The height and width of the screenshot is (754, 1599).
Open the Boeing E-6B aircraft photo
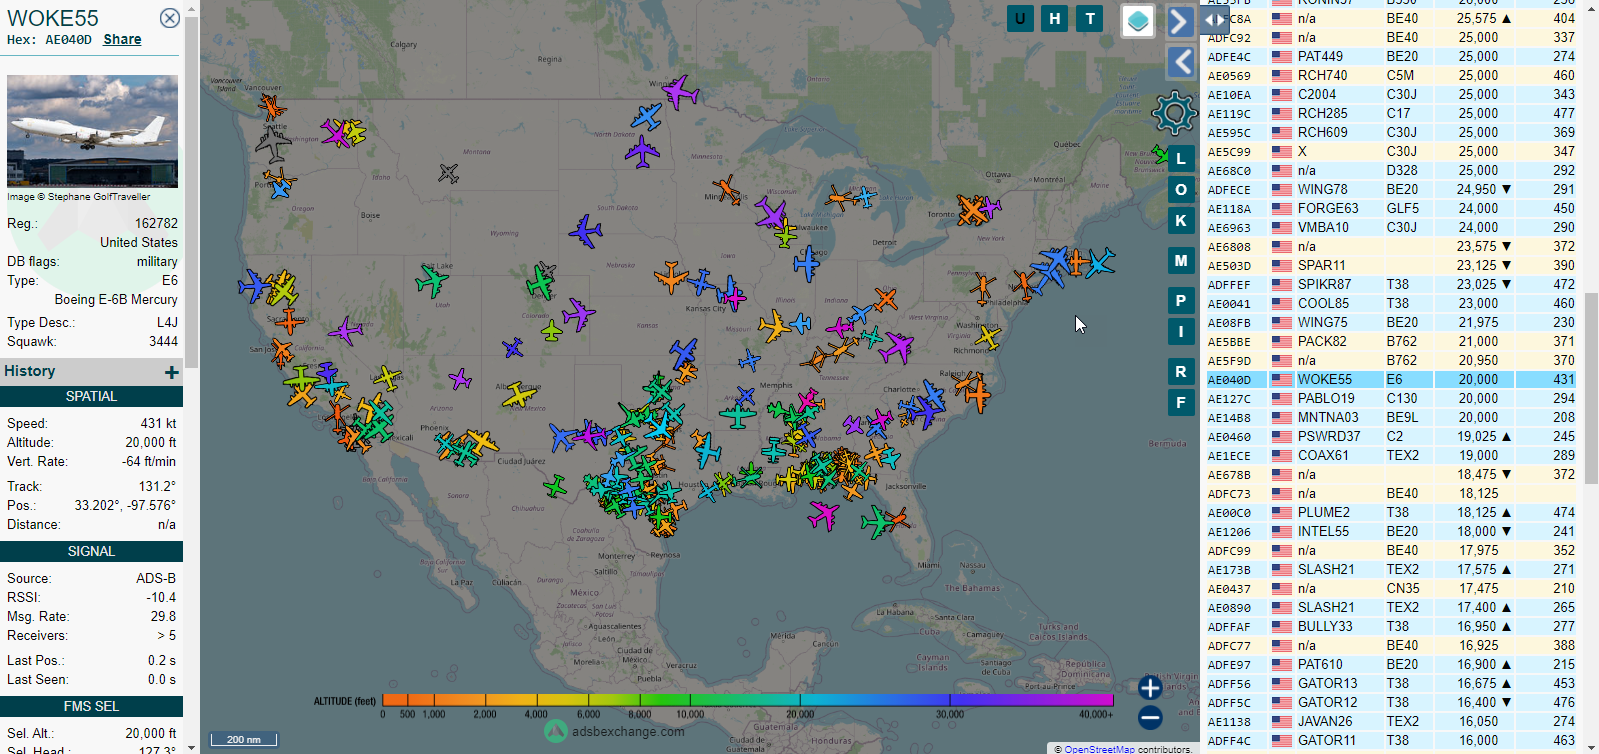[x=92, y=131]
